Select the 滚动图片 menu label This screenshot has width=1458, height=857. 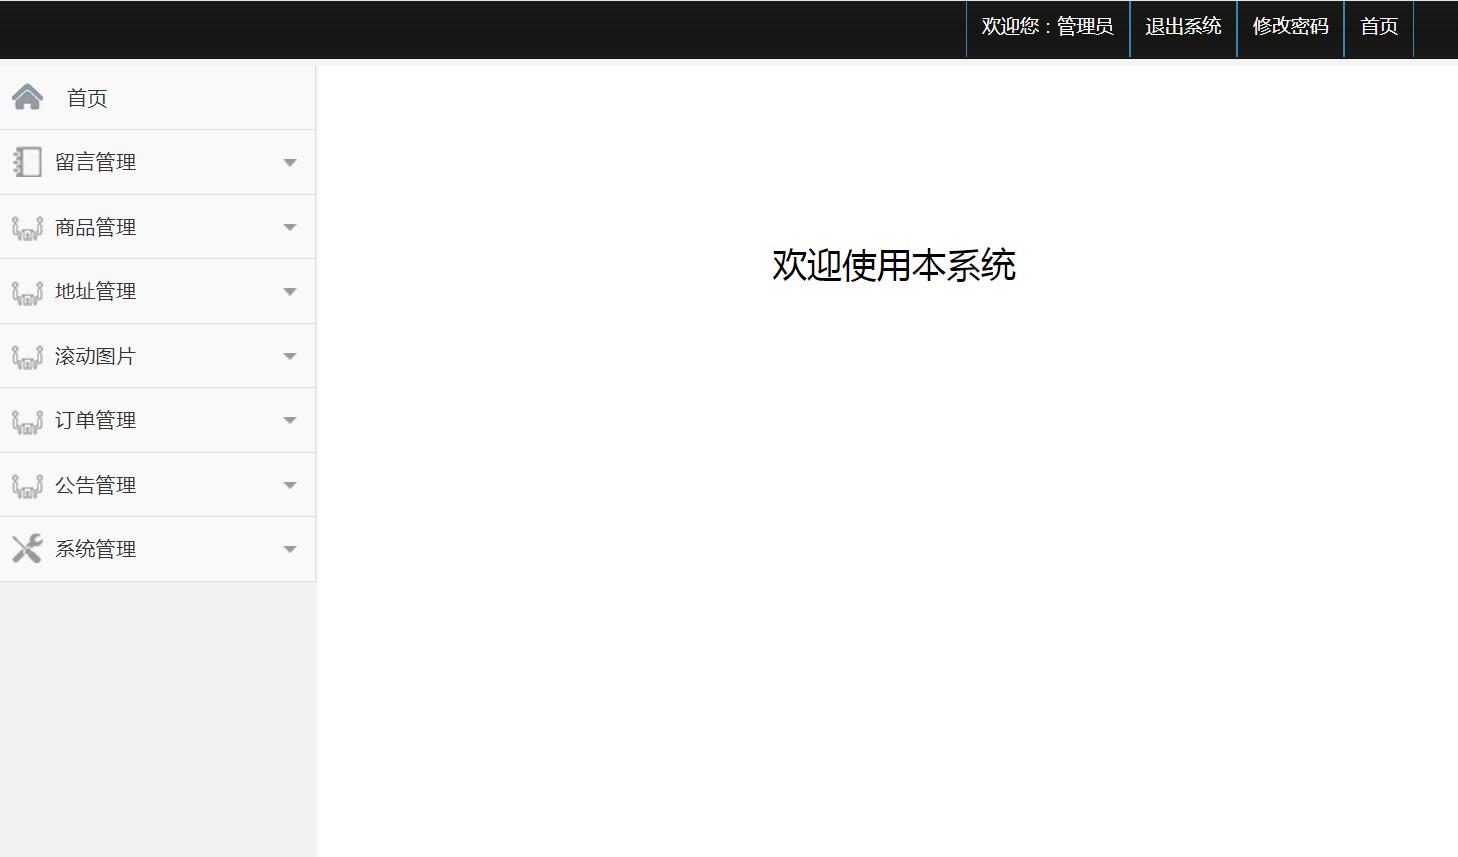95,356
